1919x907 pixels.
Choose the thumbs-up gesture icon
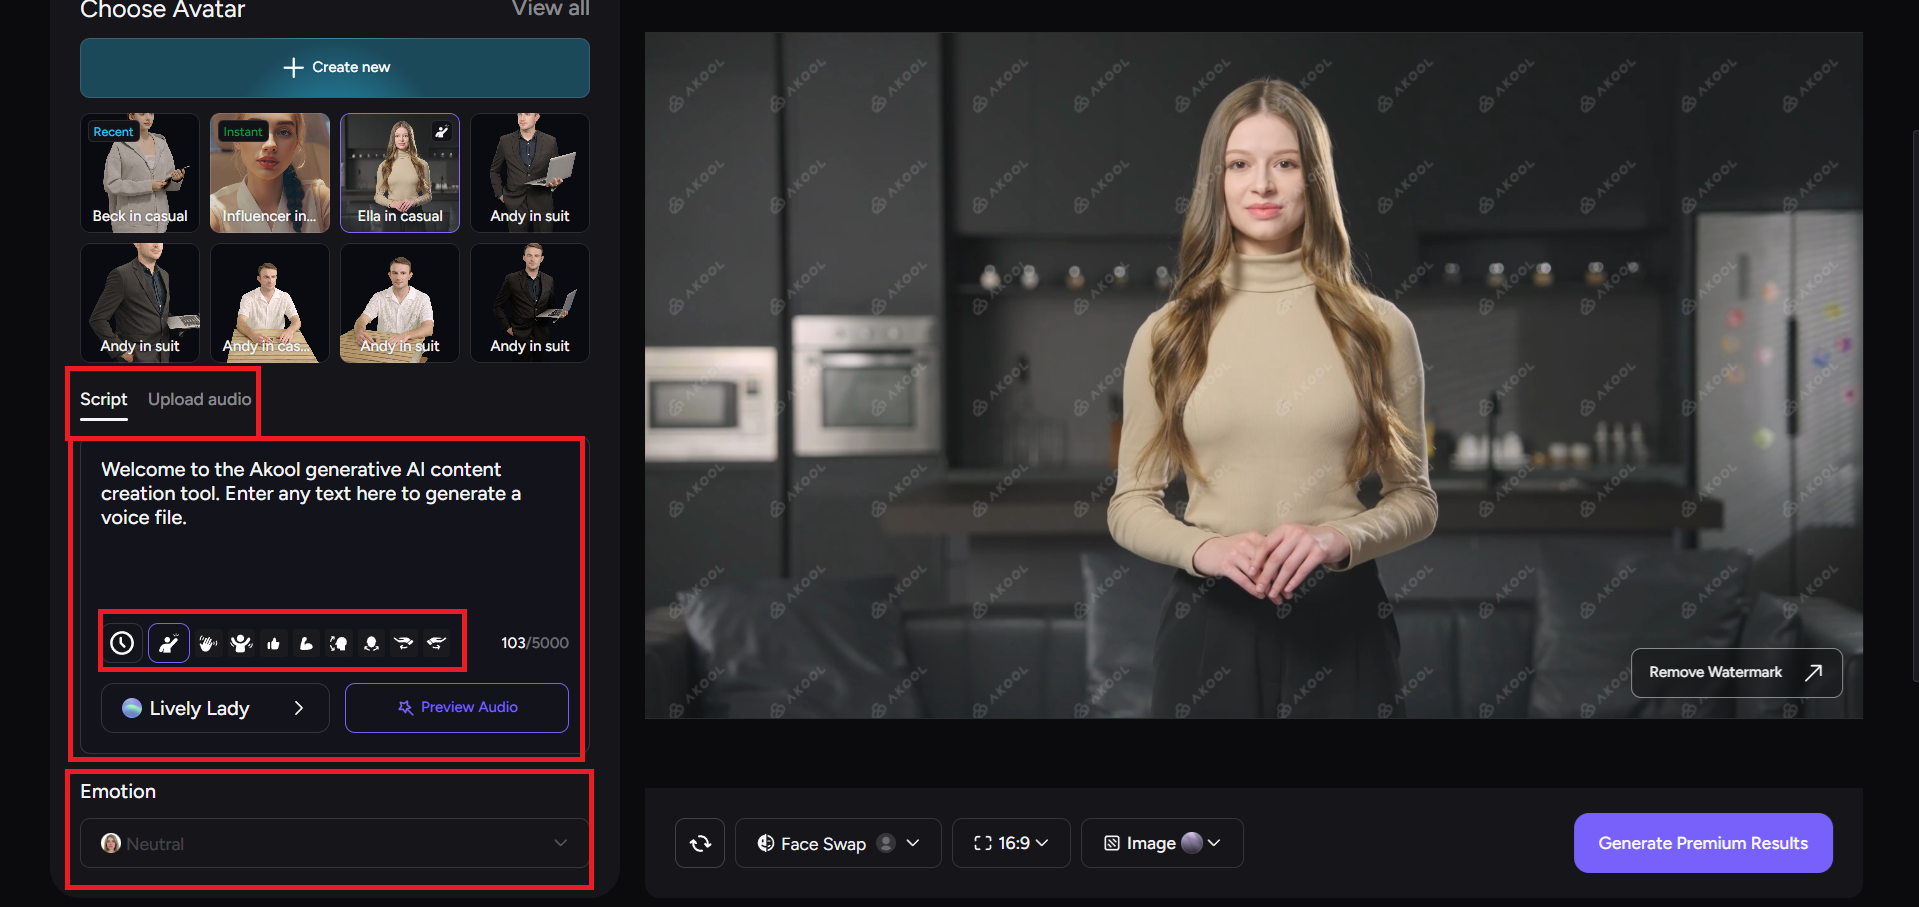click(273, 643)
